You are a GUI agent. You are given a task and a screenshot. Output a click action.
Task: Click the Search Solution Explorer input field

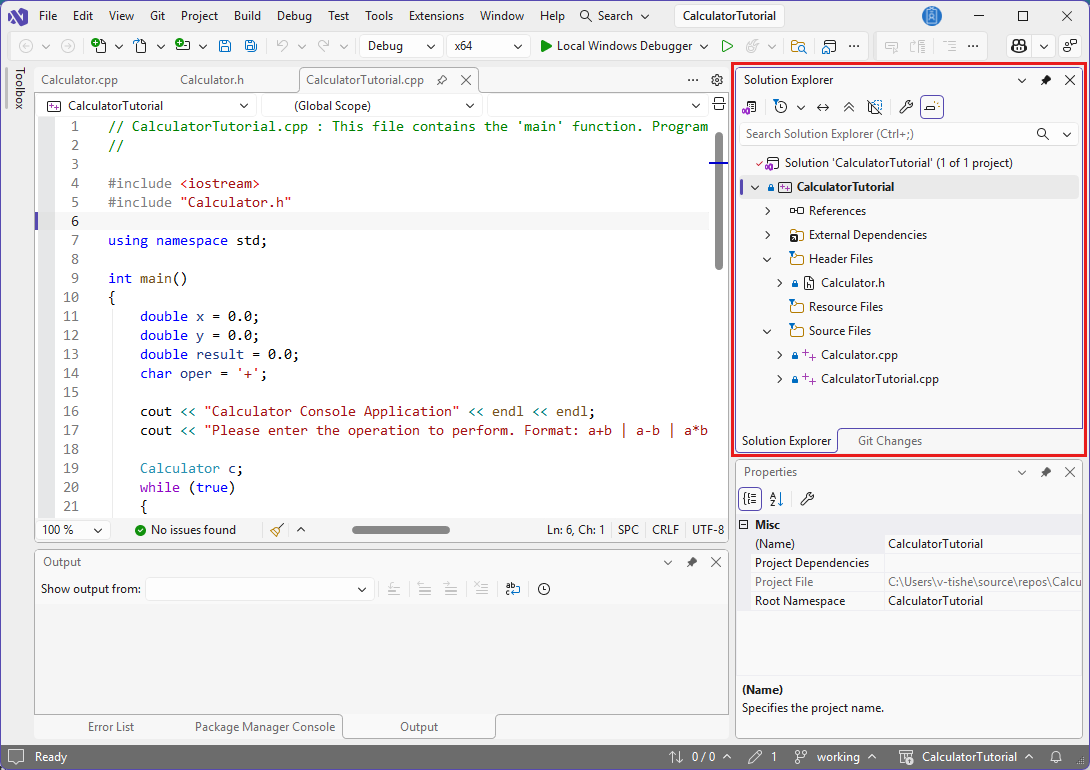click(887, 133)
